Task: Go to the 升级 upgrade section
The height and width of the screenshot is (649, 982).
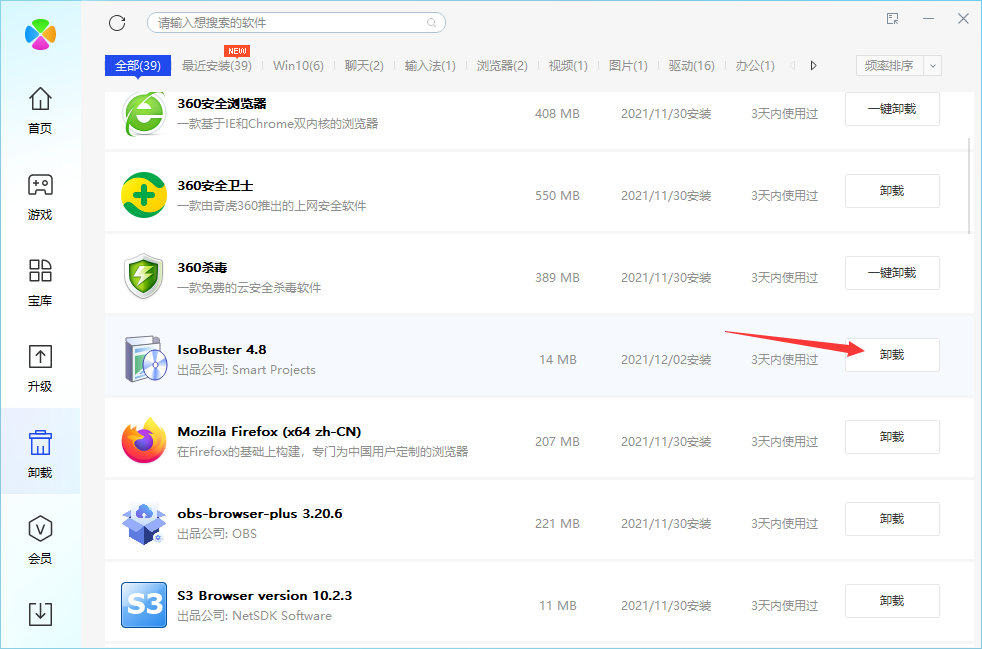Action: [x=40, y=368]
